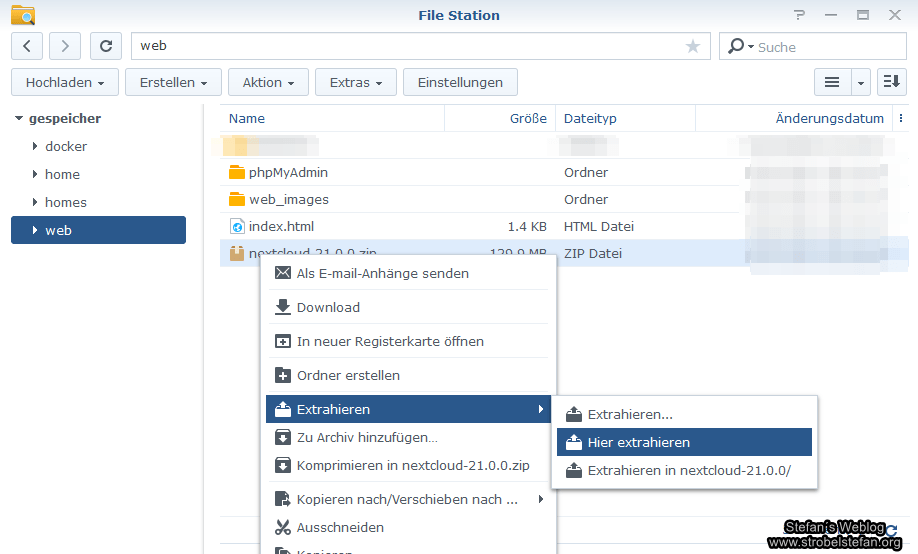Viewport: 918px width, 554px height.
Task: Click the Zu Archiv hinzufügen icon
Action: pos(283,437)
